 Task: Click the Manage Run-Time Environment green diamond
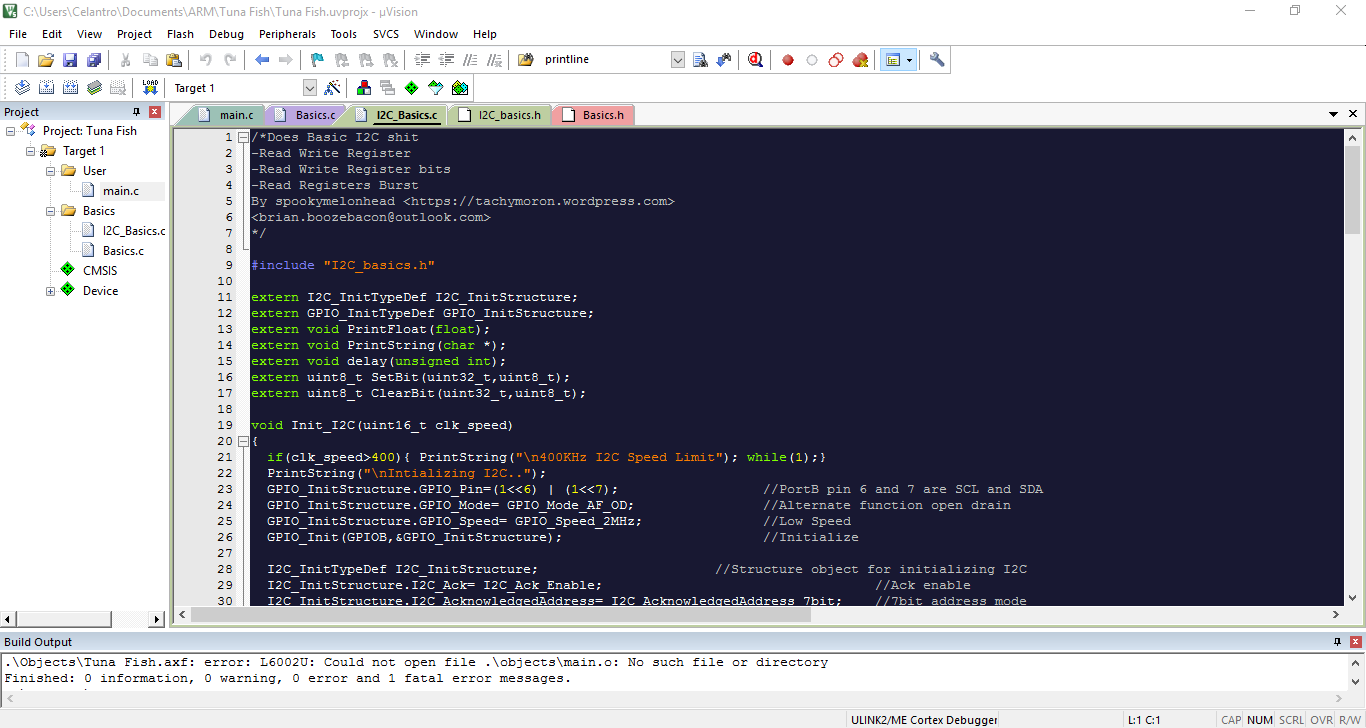click(411, 88)
